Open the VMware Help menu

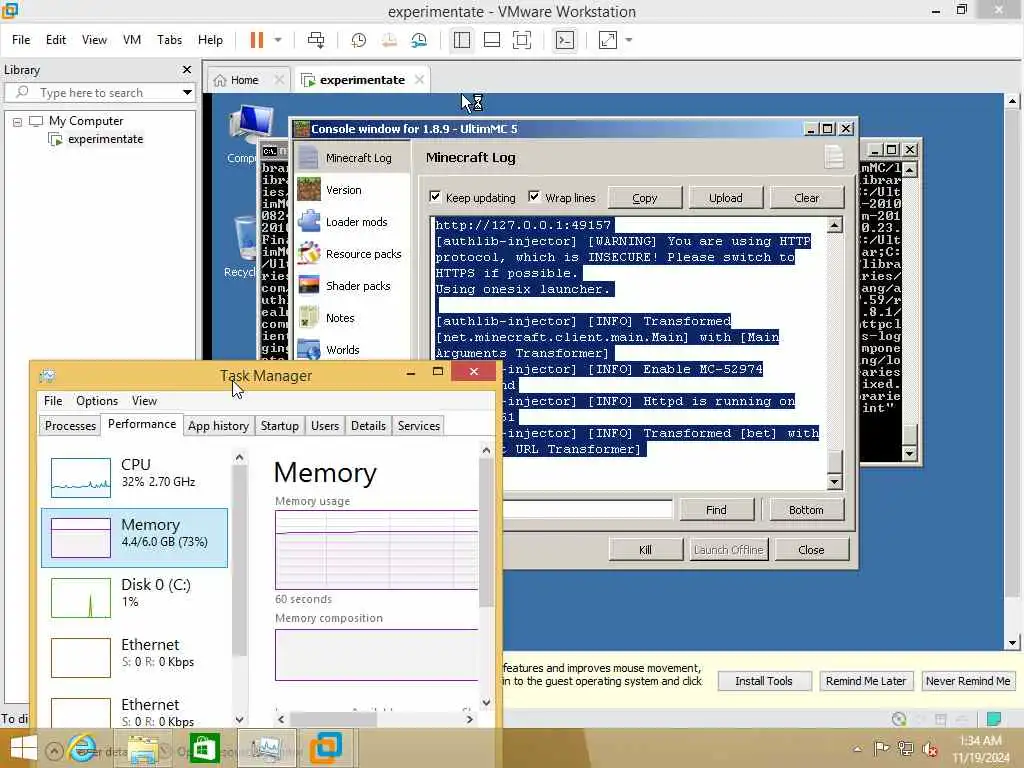click(210, 40)
